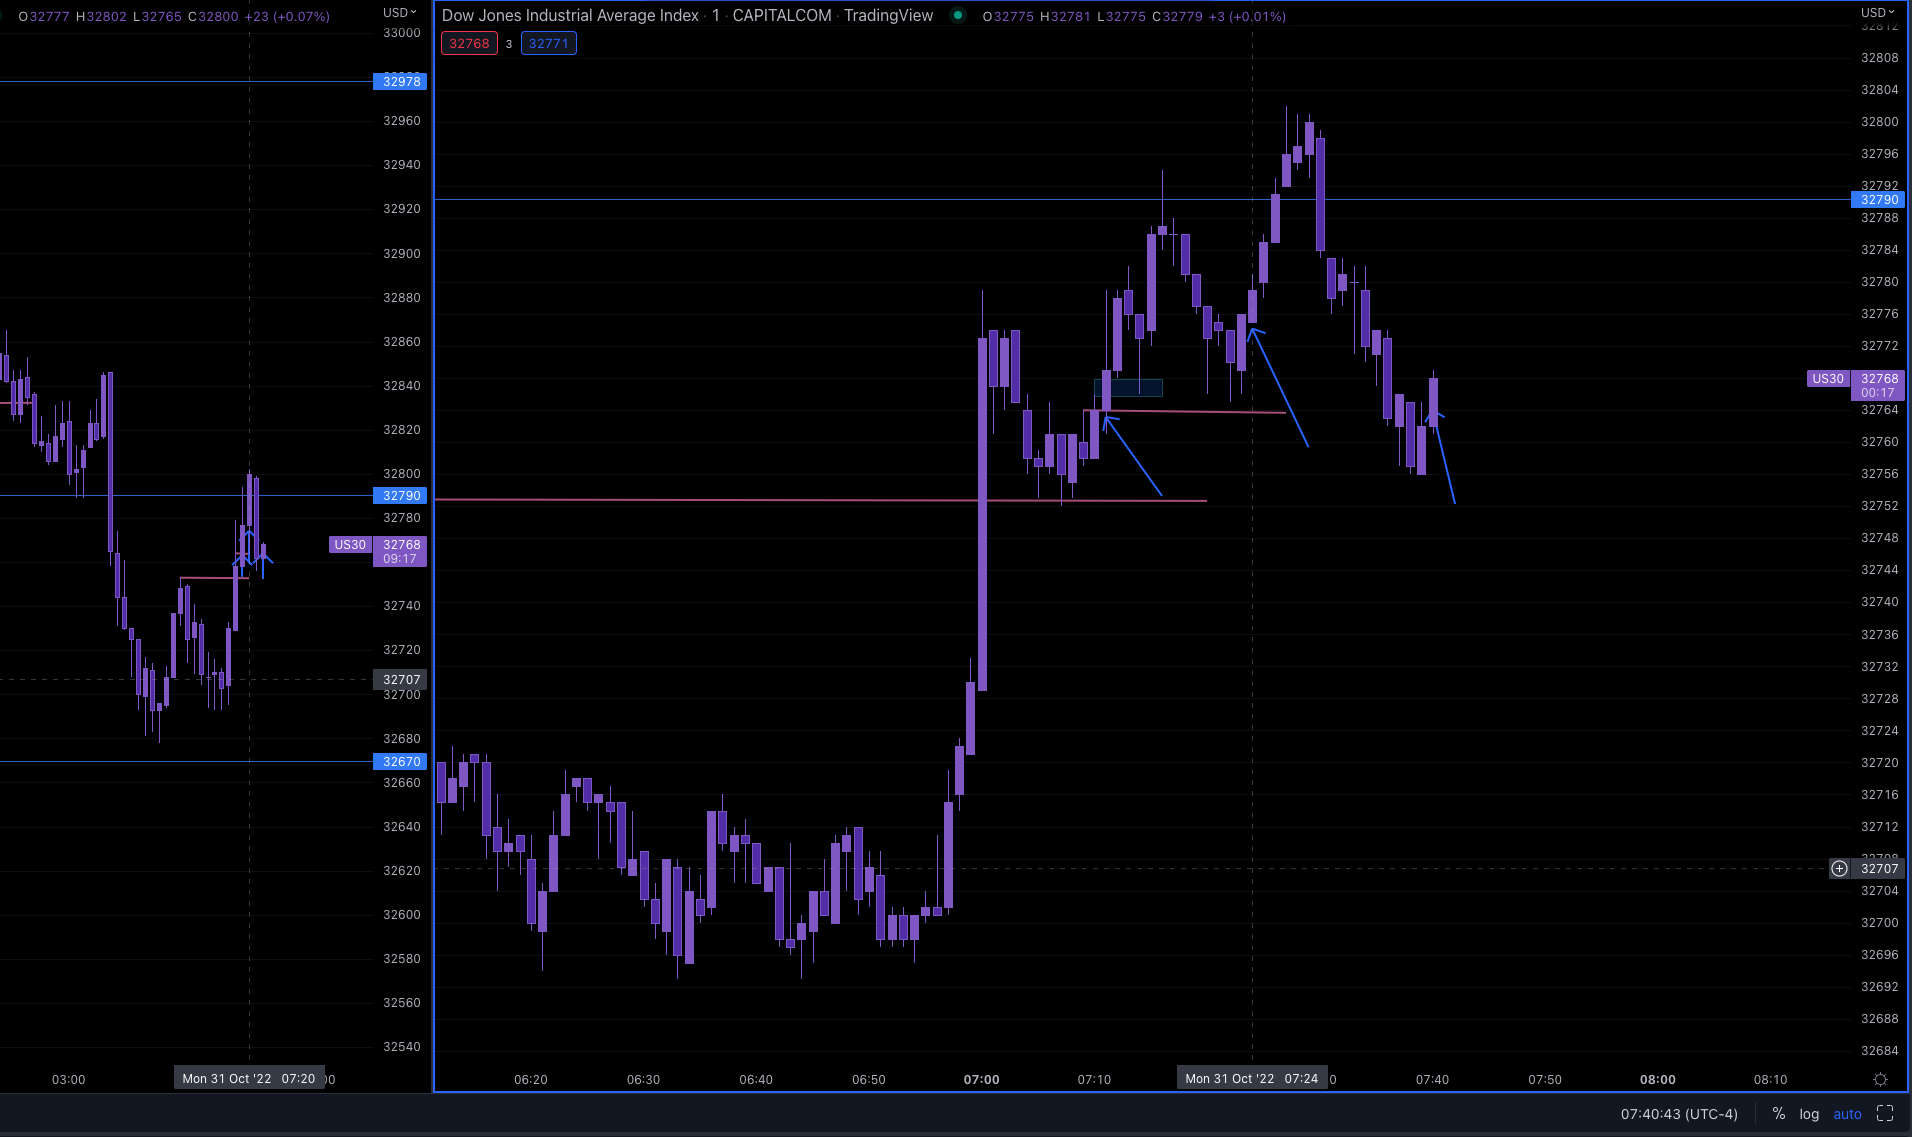
Task: Click the Mon 31 Oct date marker on the time axis
Action: 1253,1078
